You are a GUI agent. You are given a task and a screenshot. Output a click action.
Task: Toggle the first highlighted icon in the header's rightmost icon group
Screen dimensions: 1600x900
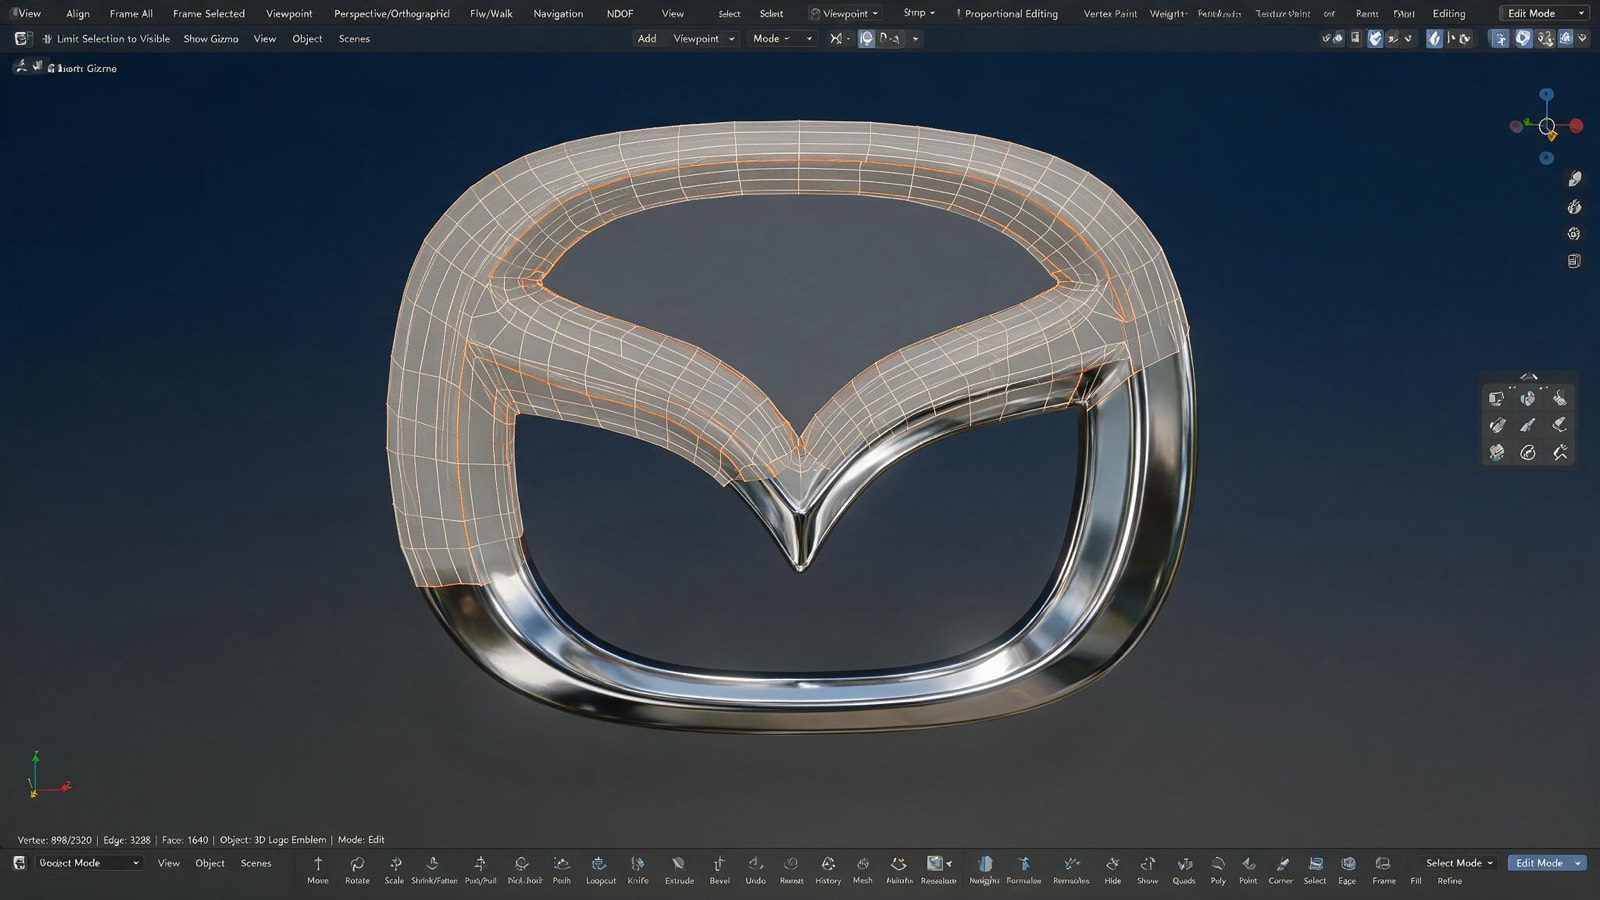(x=1499, y=38)
